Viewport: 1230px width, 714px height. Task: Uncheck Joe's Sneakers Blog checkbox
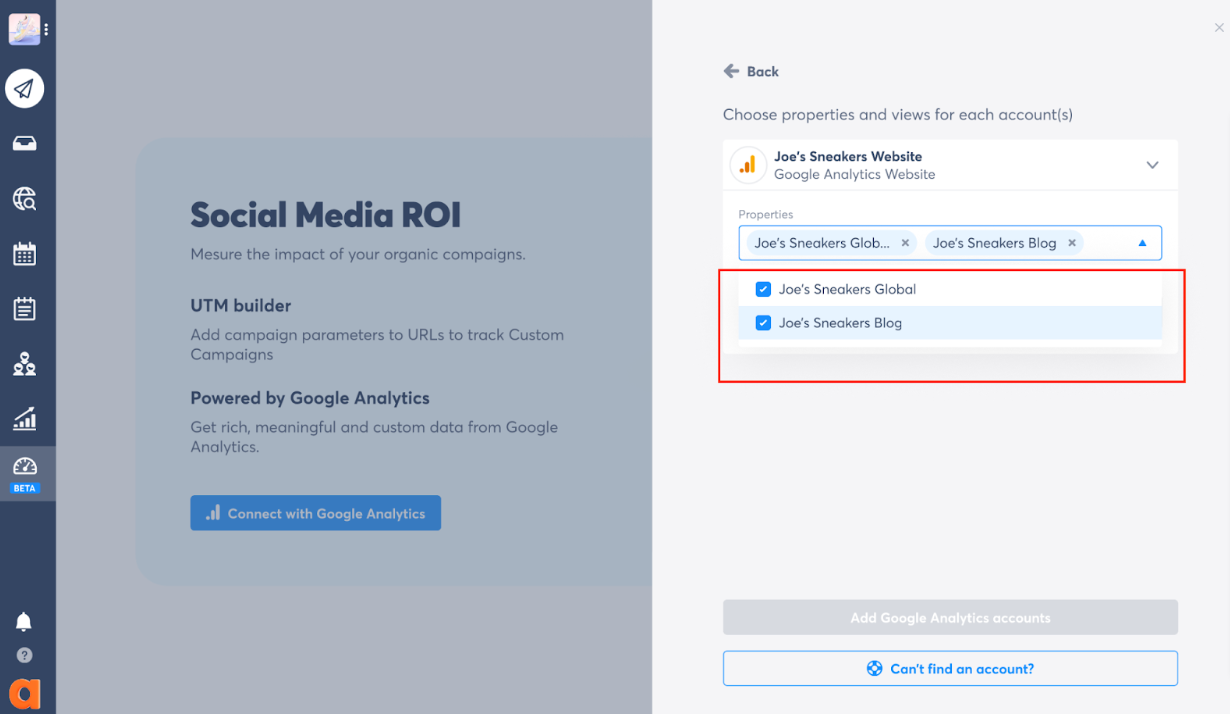(x=763, y=323)
